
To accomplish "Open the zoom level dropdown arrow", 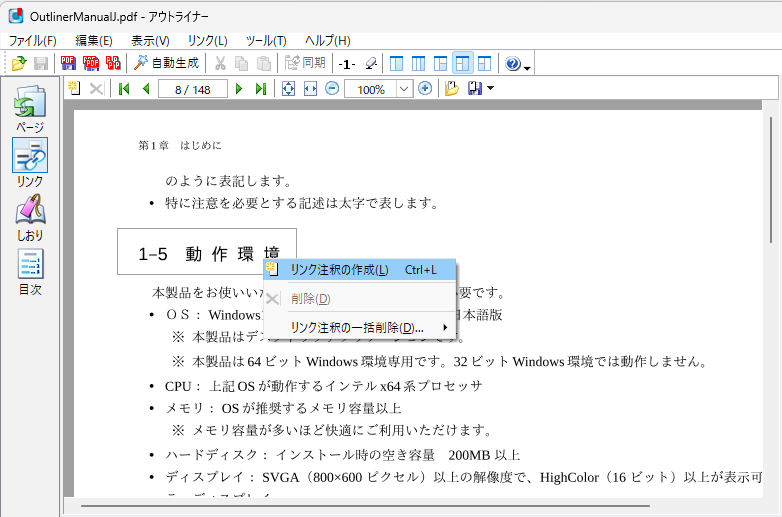I will click(404, 89).
